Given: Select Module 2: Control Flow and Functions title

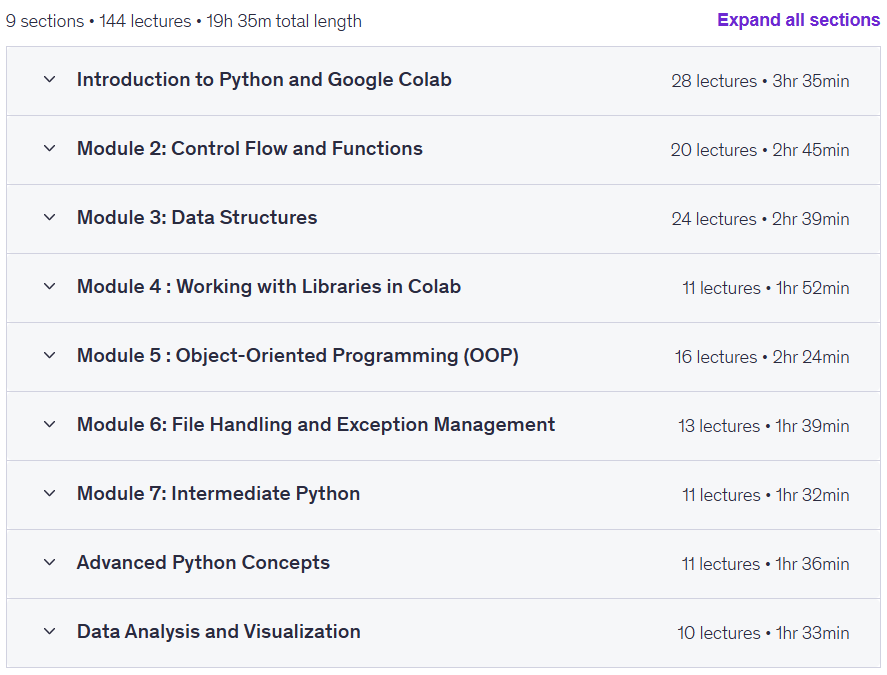Looking at the screenshot, I should click(x=249, y=149).
